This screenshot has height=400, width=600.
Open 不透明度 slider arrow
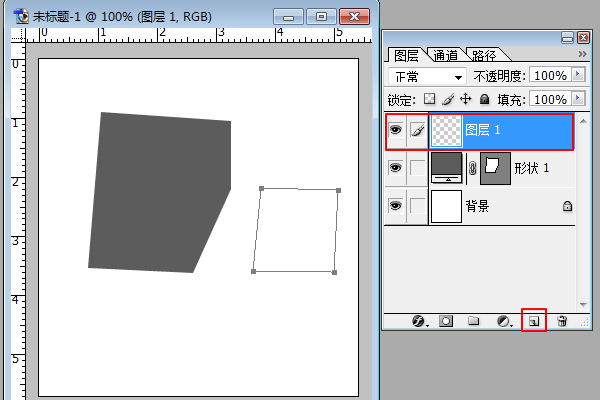(x=578, y=74)
